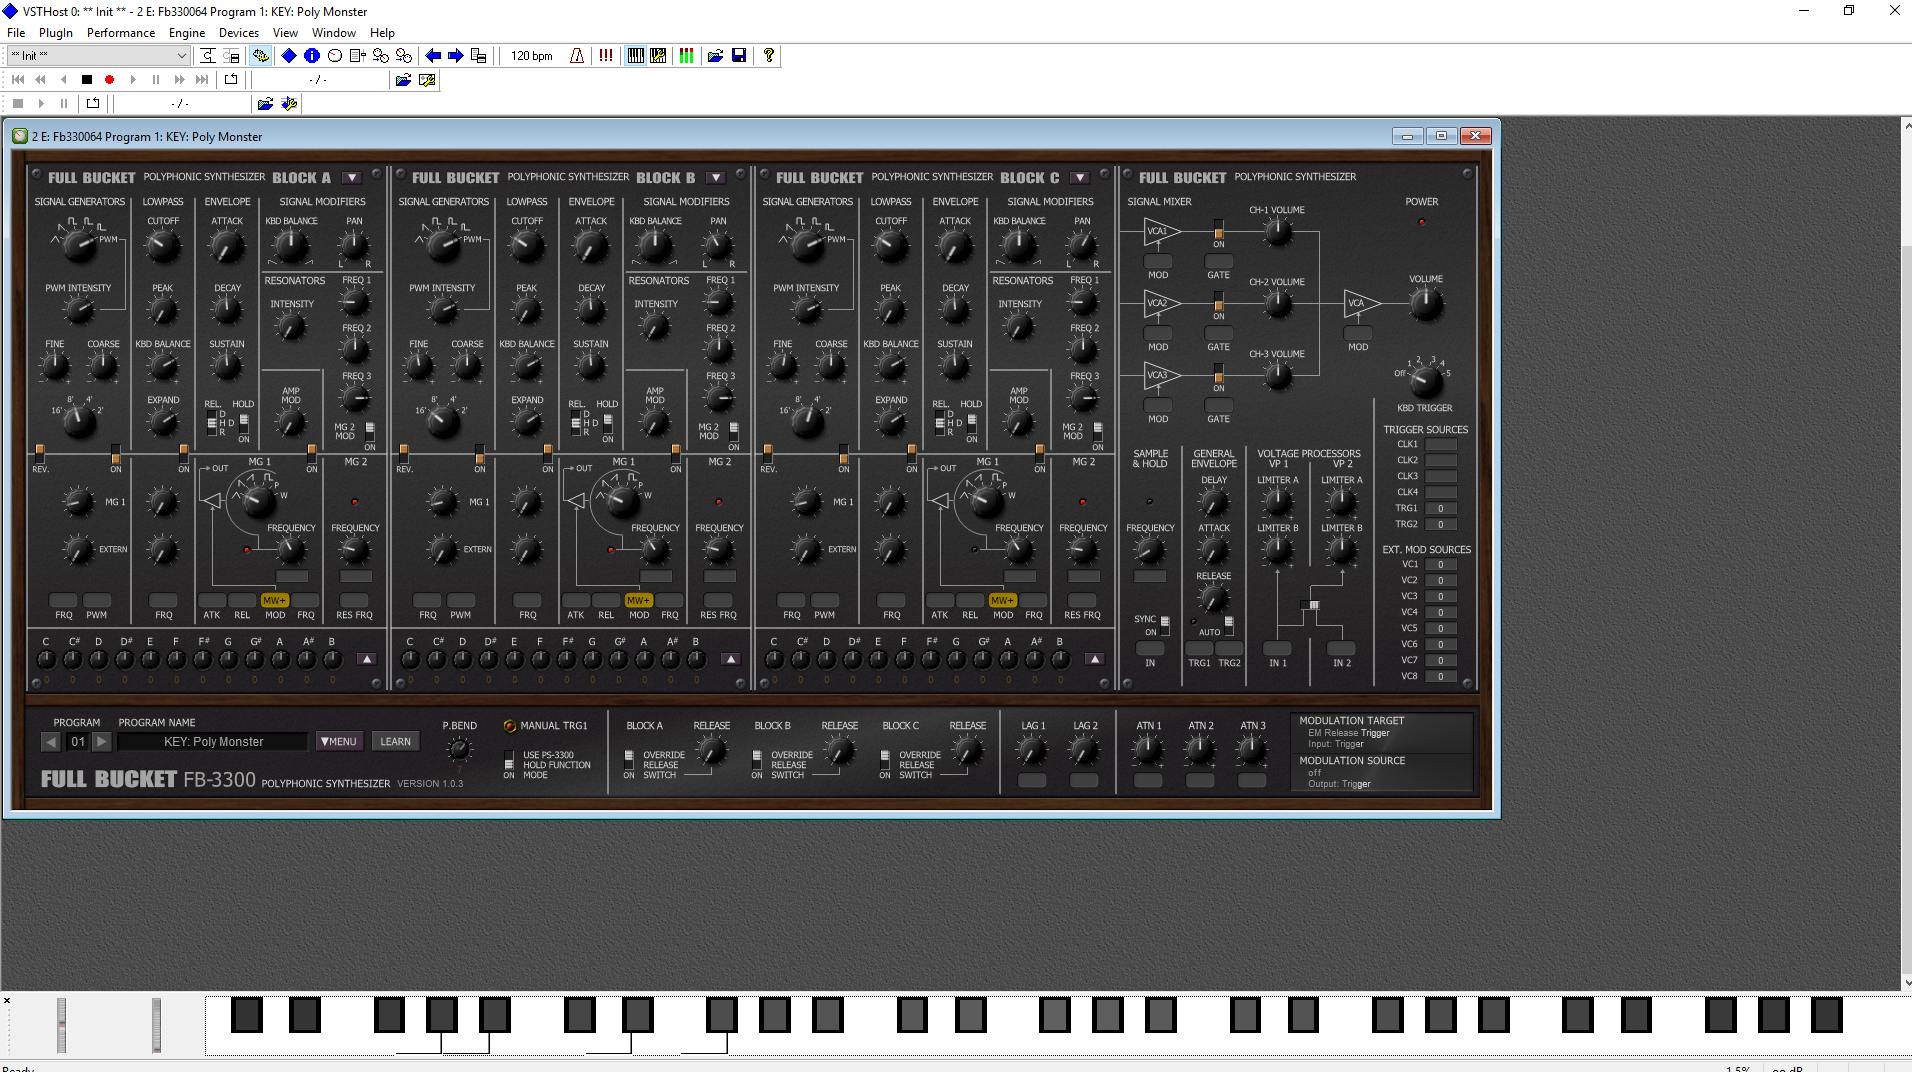Viewport: 1912px width, 1072px height.
Task: Save the performance with the diskette icon
Action: [x=739, y=56]
